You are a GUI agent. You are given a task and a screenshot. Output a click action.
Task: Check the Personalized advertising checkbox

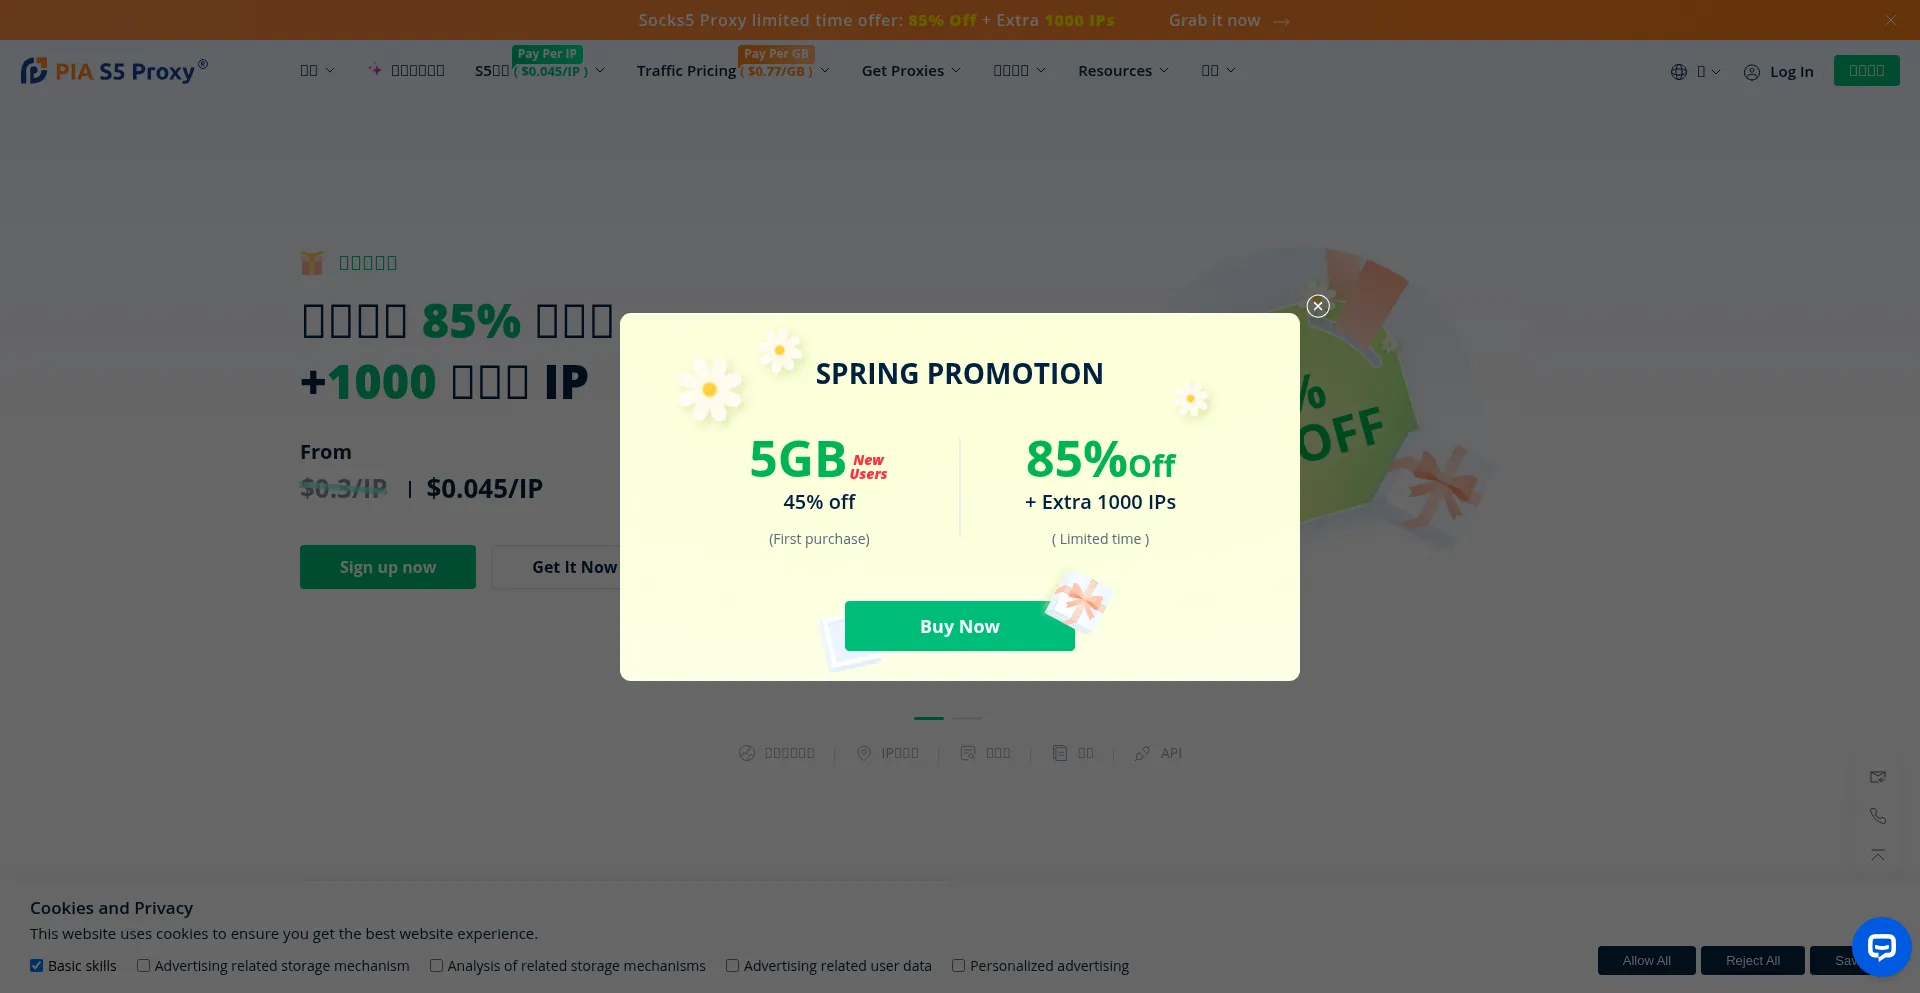pos(959,966)
